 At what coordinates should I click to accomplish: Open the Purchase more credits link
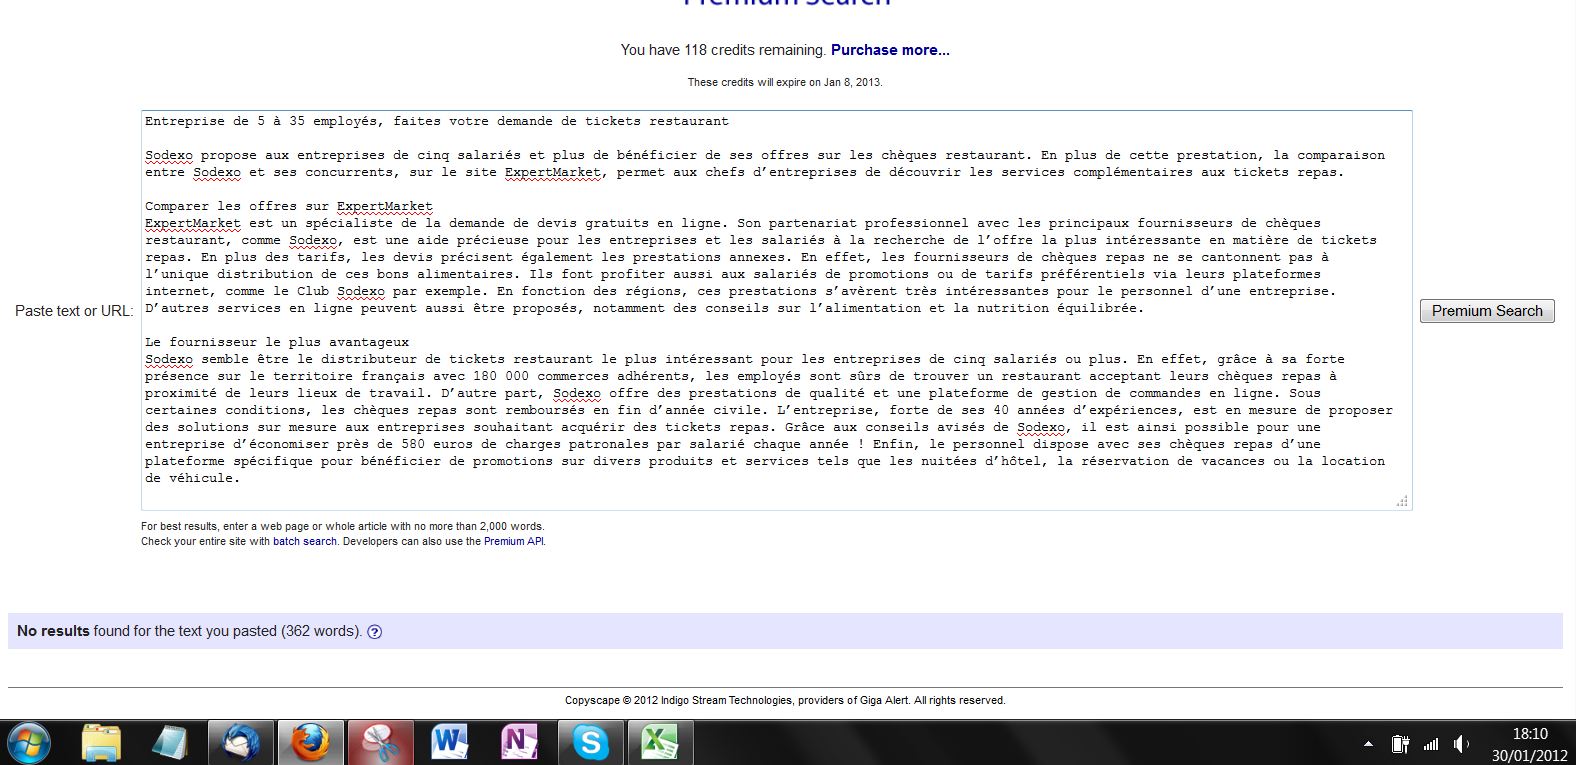click(x=890, y=50)
